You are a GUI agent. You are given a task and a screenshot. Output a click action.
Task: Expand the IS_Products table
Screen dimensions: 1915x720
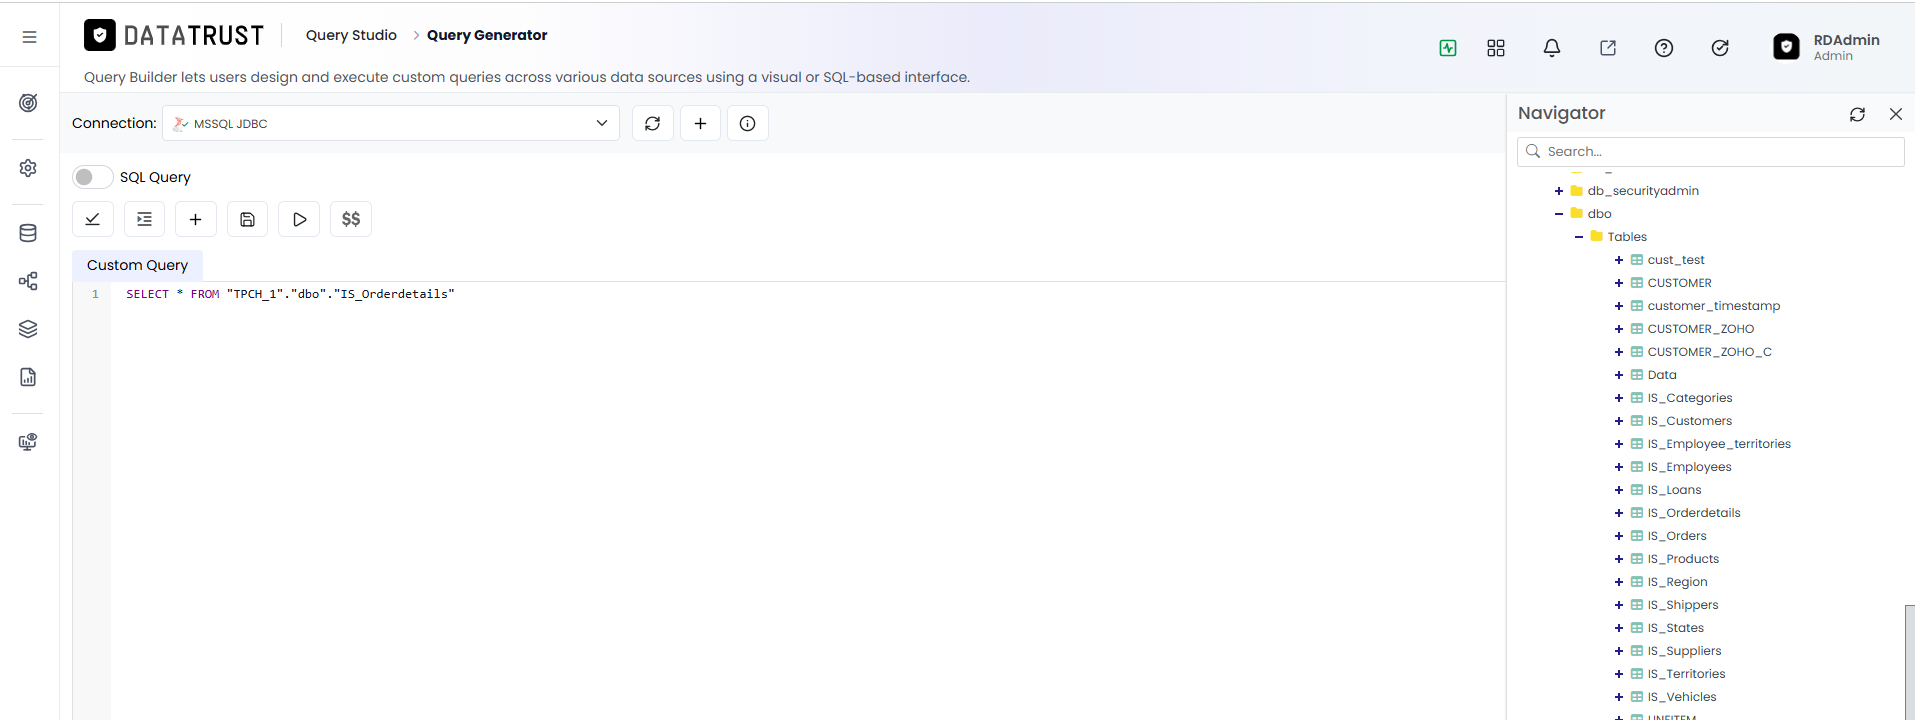[1619, 559]
